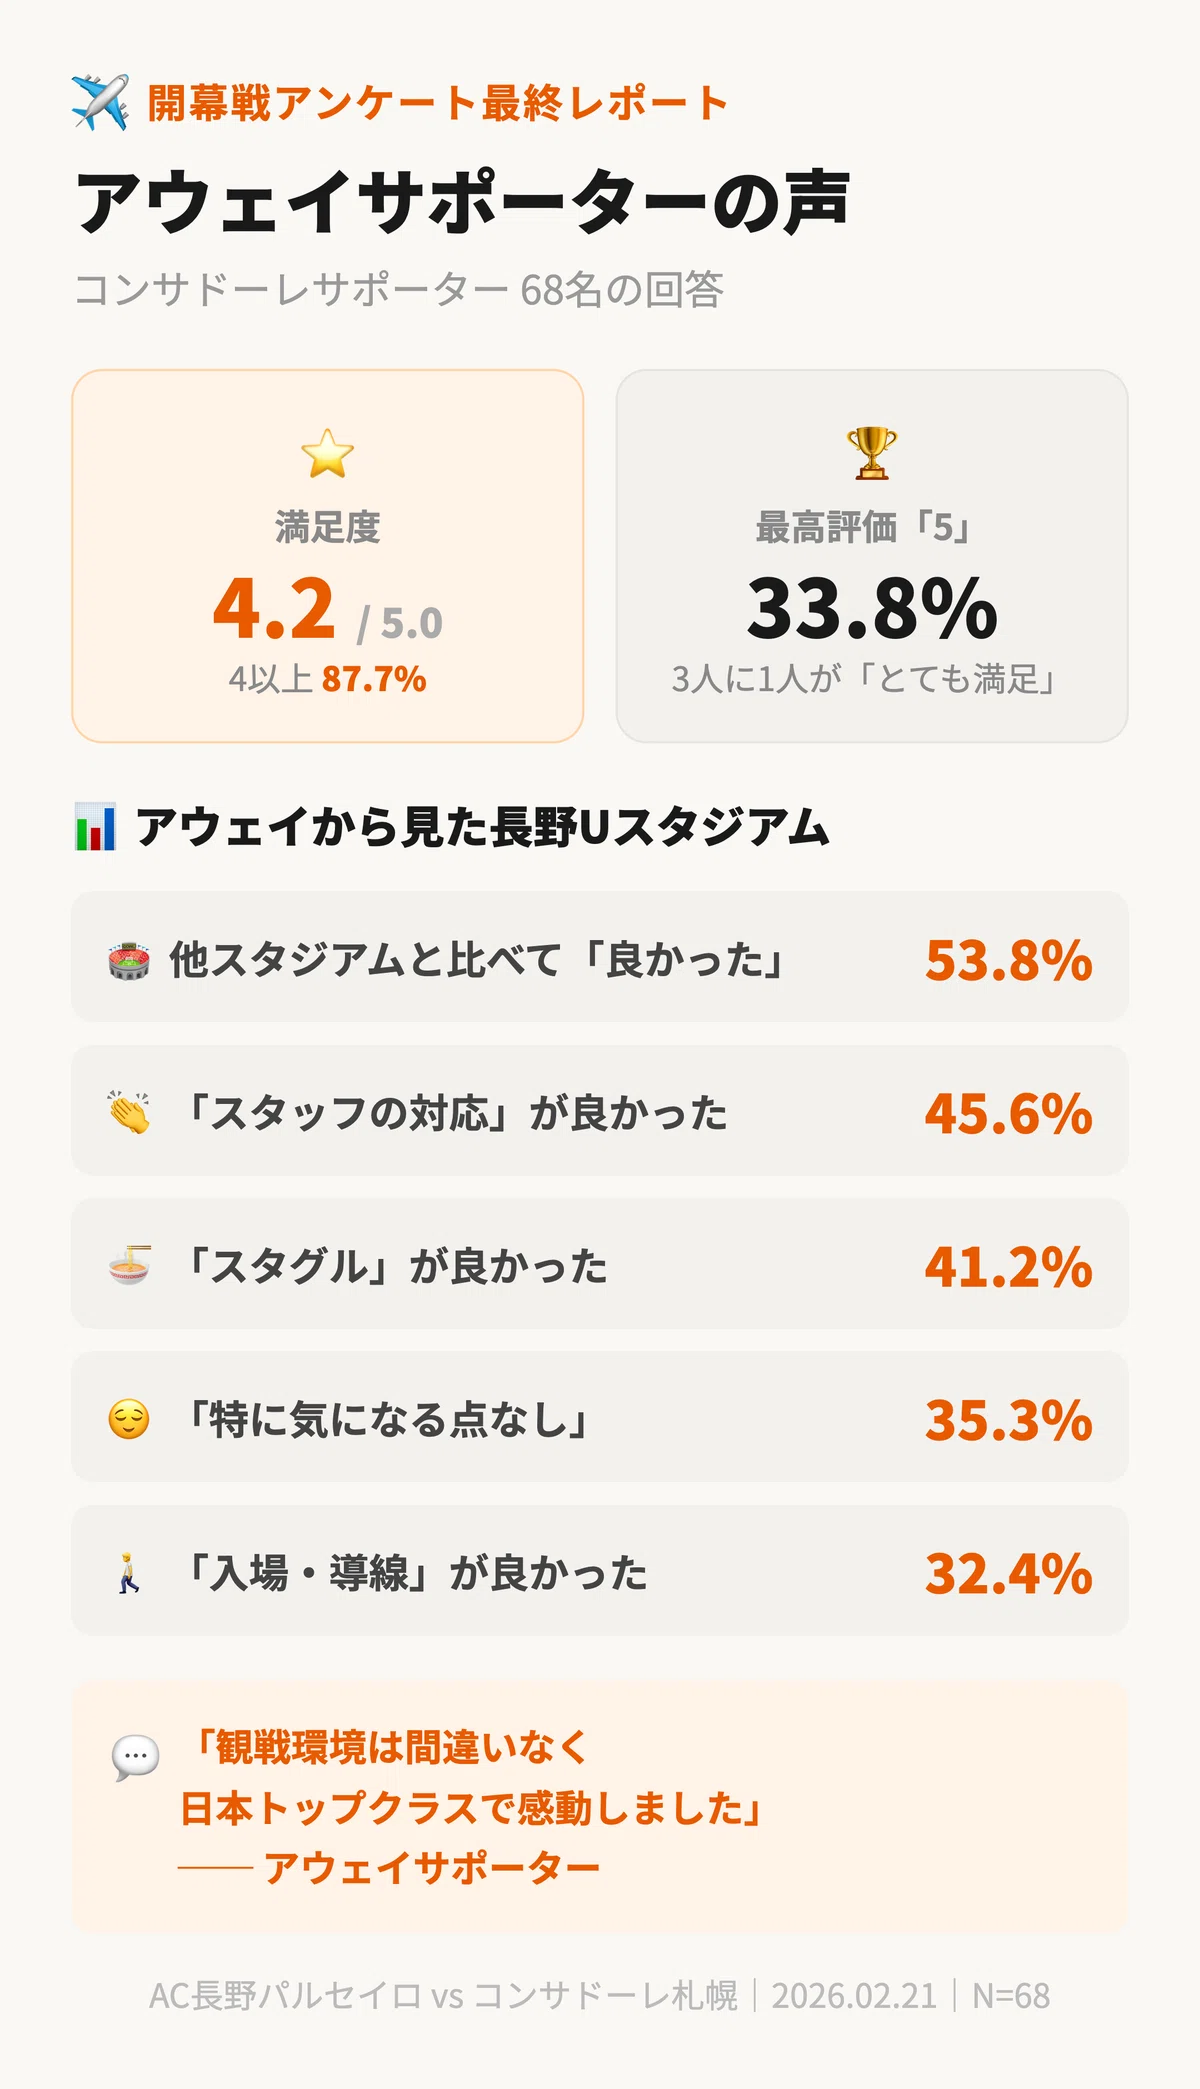The width and height of the screenshot is (1200, 2089).
Task: Select the 最高評価「5」33.8% card
Action: coord(872,556)
